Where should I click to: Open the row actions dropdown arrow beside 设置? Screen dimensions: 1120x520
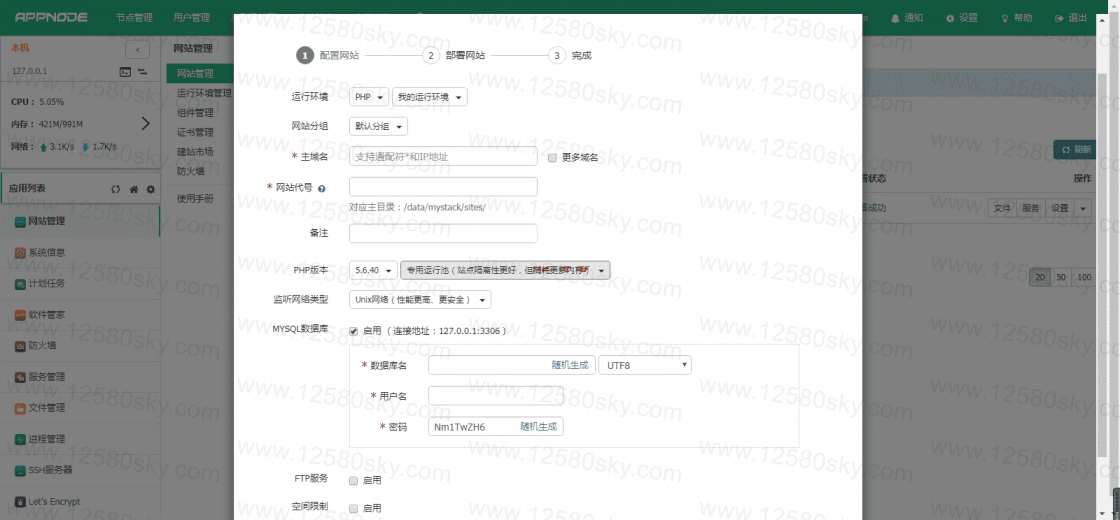[1083, 208]
